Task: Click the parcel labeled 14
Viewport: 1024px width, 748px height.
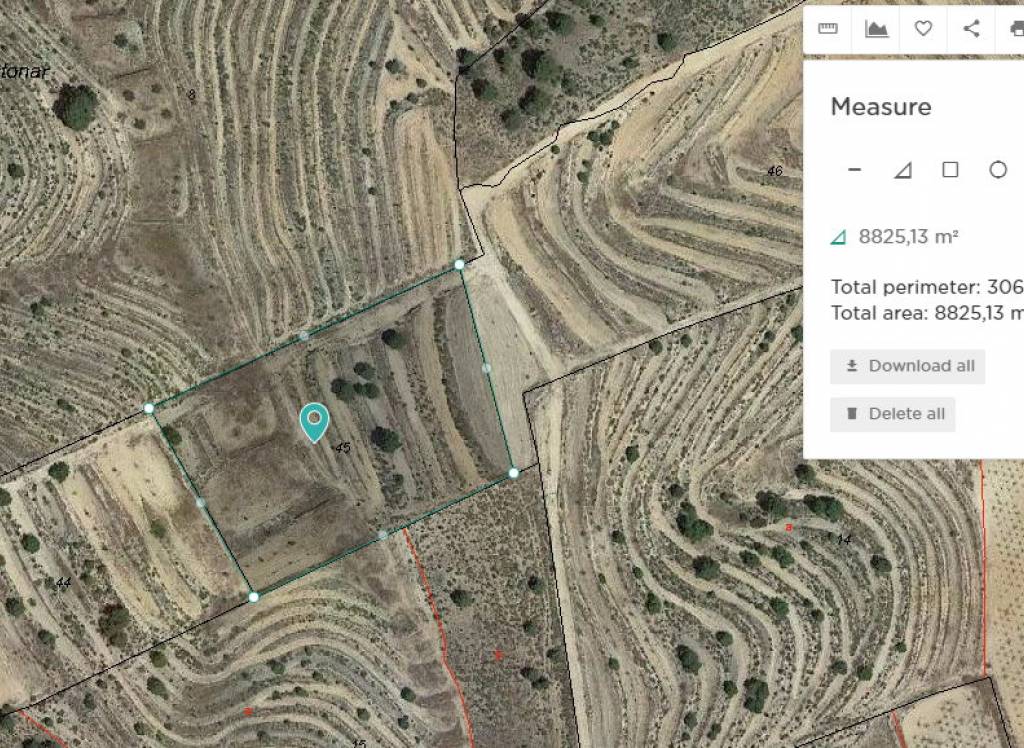Action: point(843,539)
